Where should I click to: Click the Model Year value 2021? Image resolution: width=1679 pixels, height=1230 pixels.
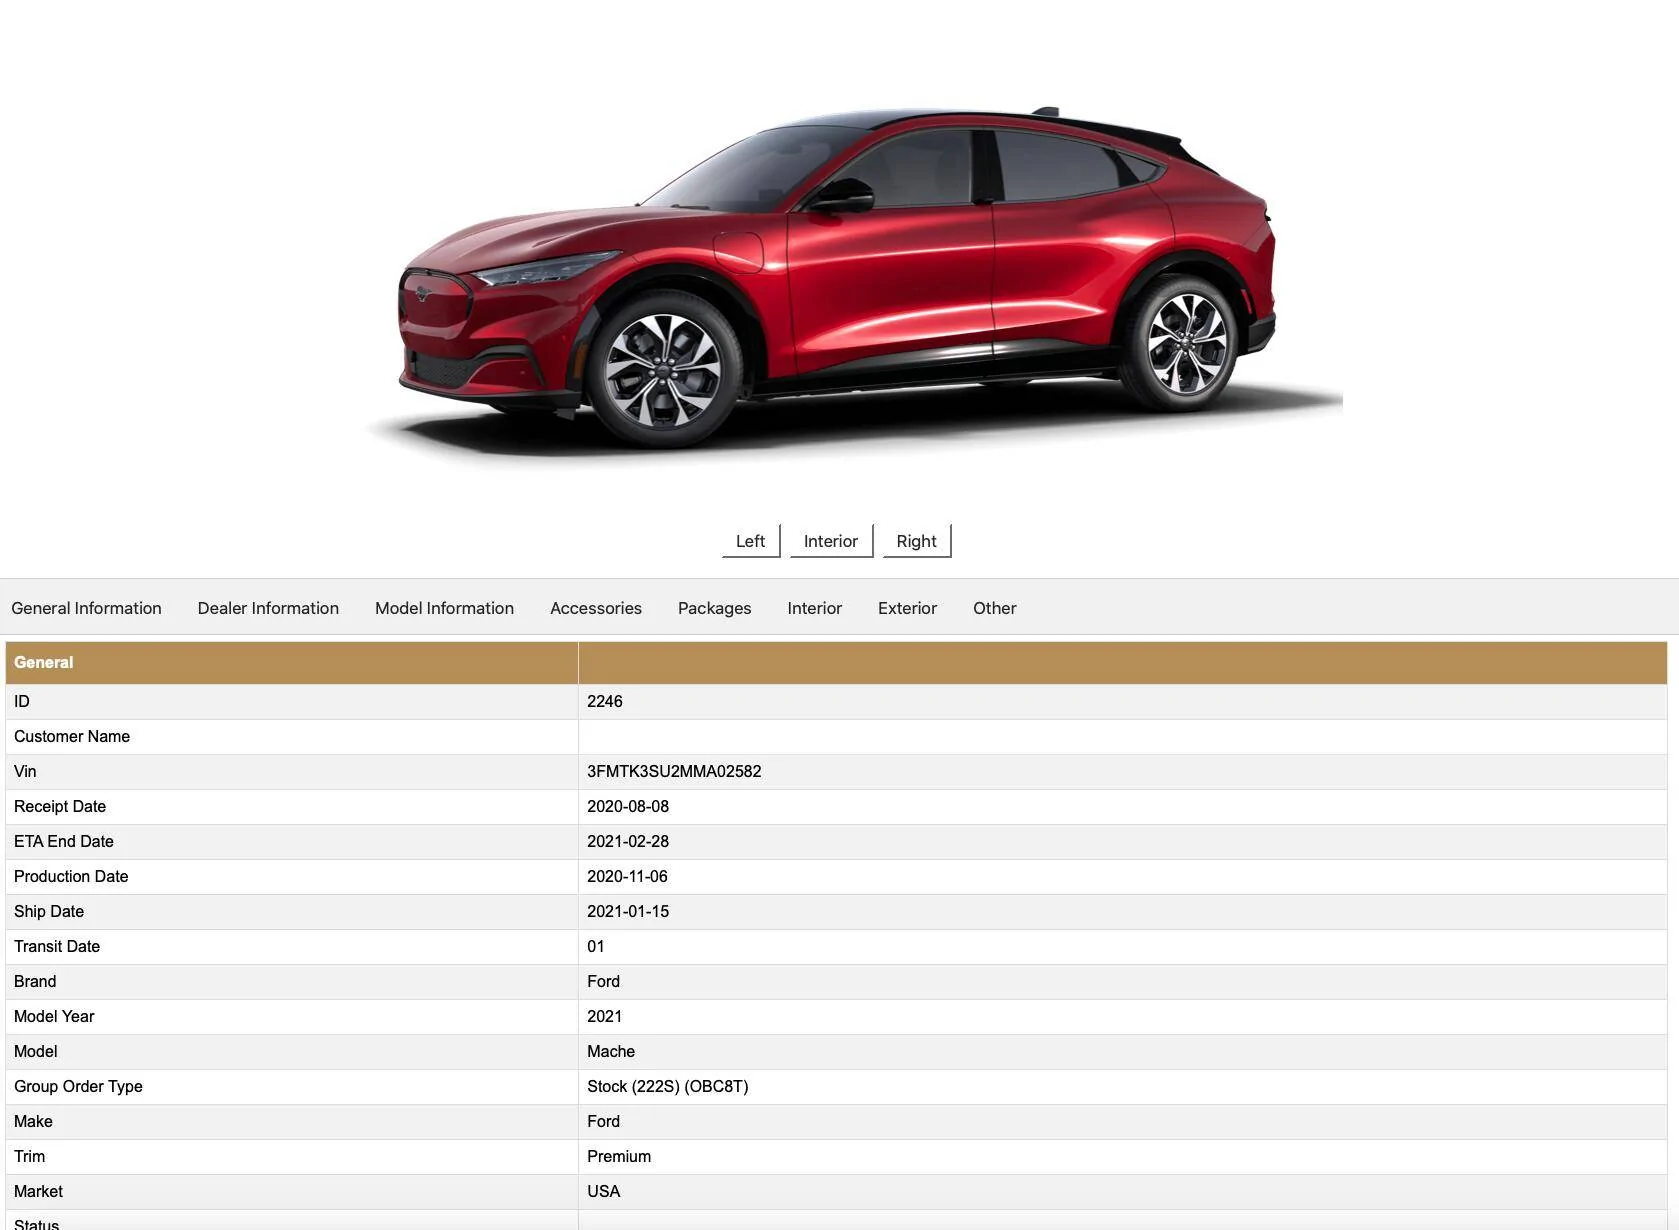pos(604,1016)
